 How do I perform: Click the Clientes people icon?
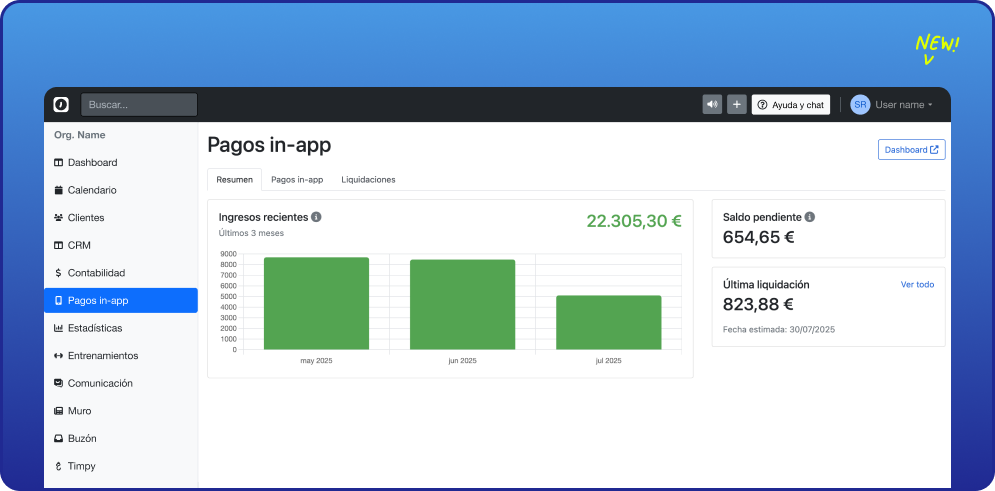pos(58,218)
